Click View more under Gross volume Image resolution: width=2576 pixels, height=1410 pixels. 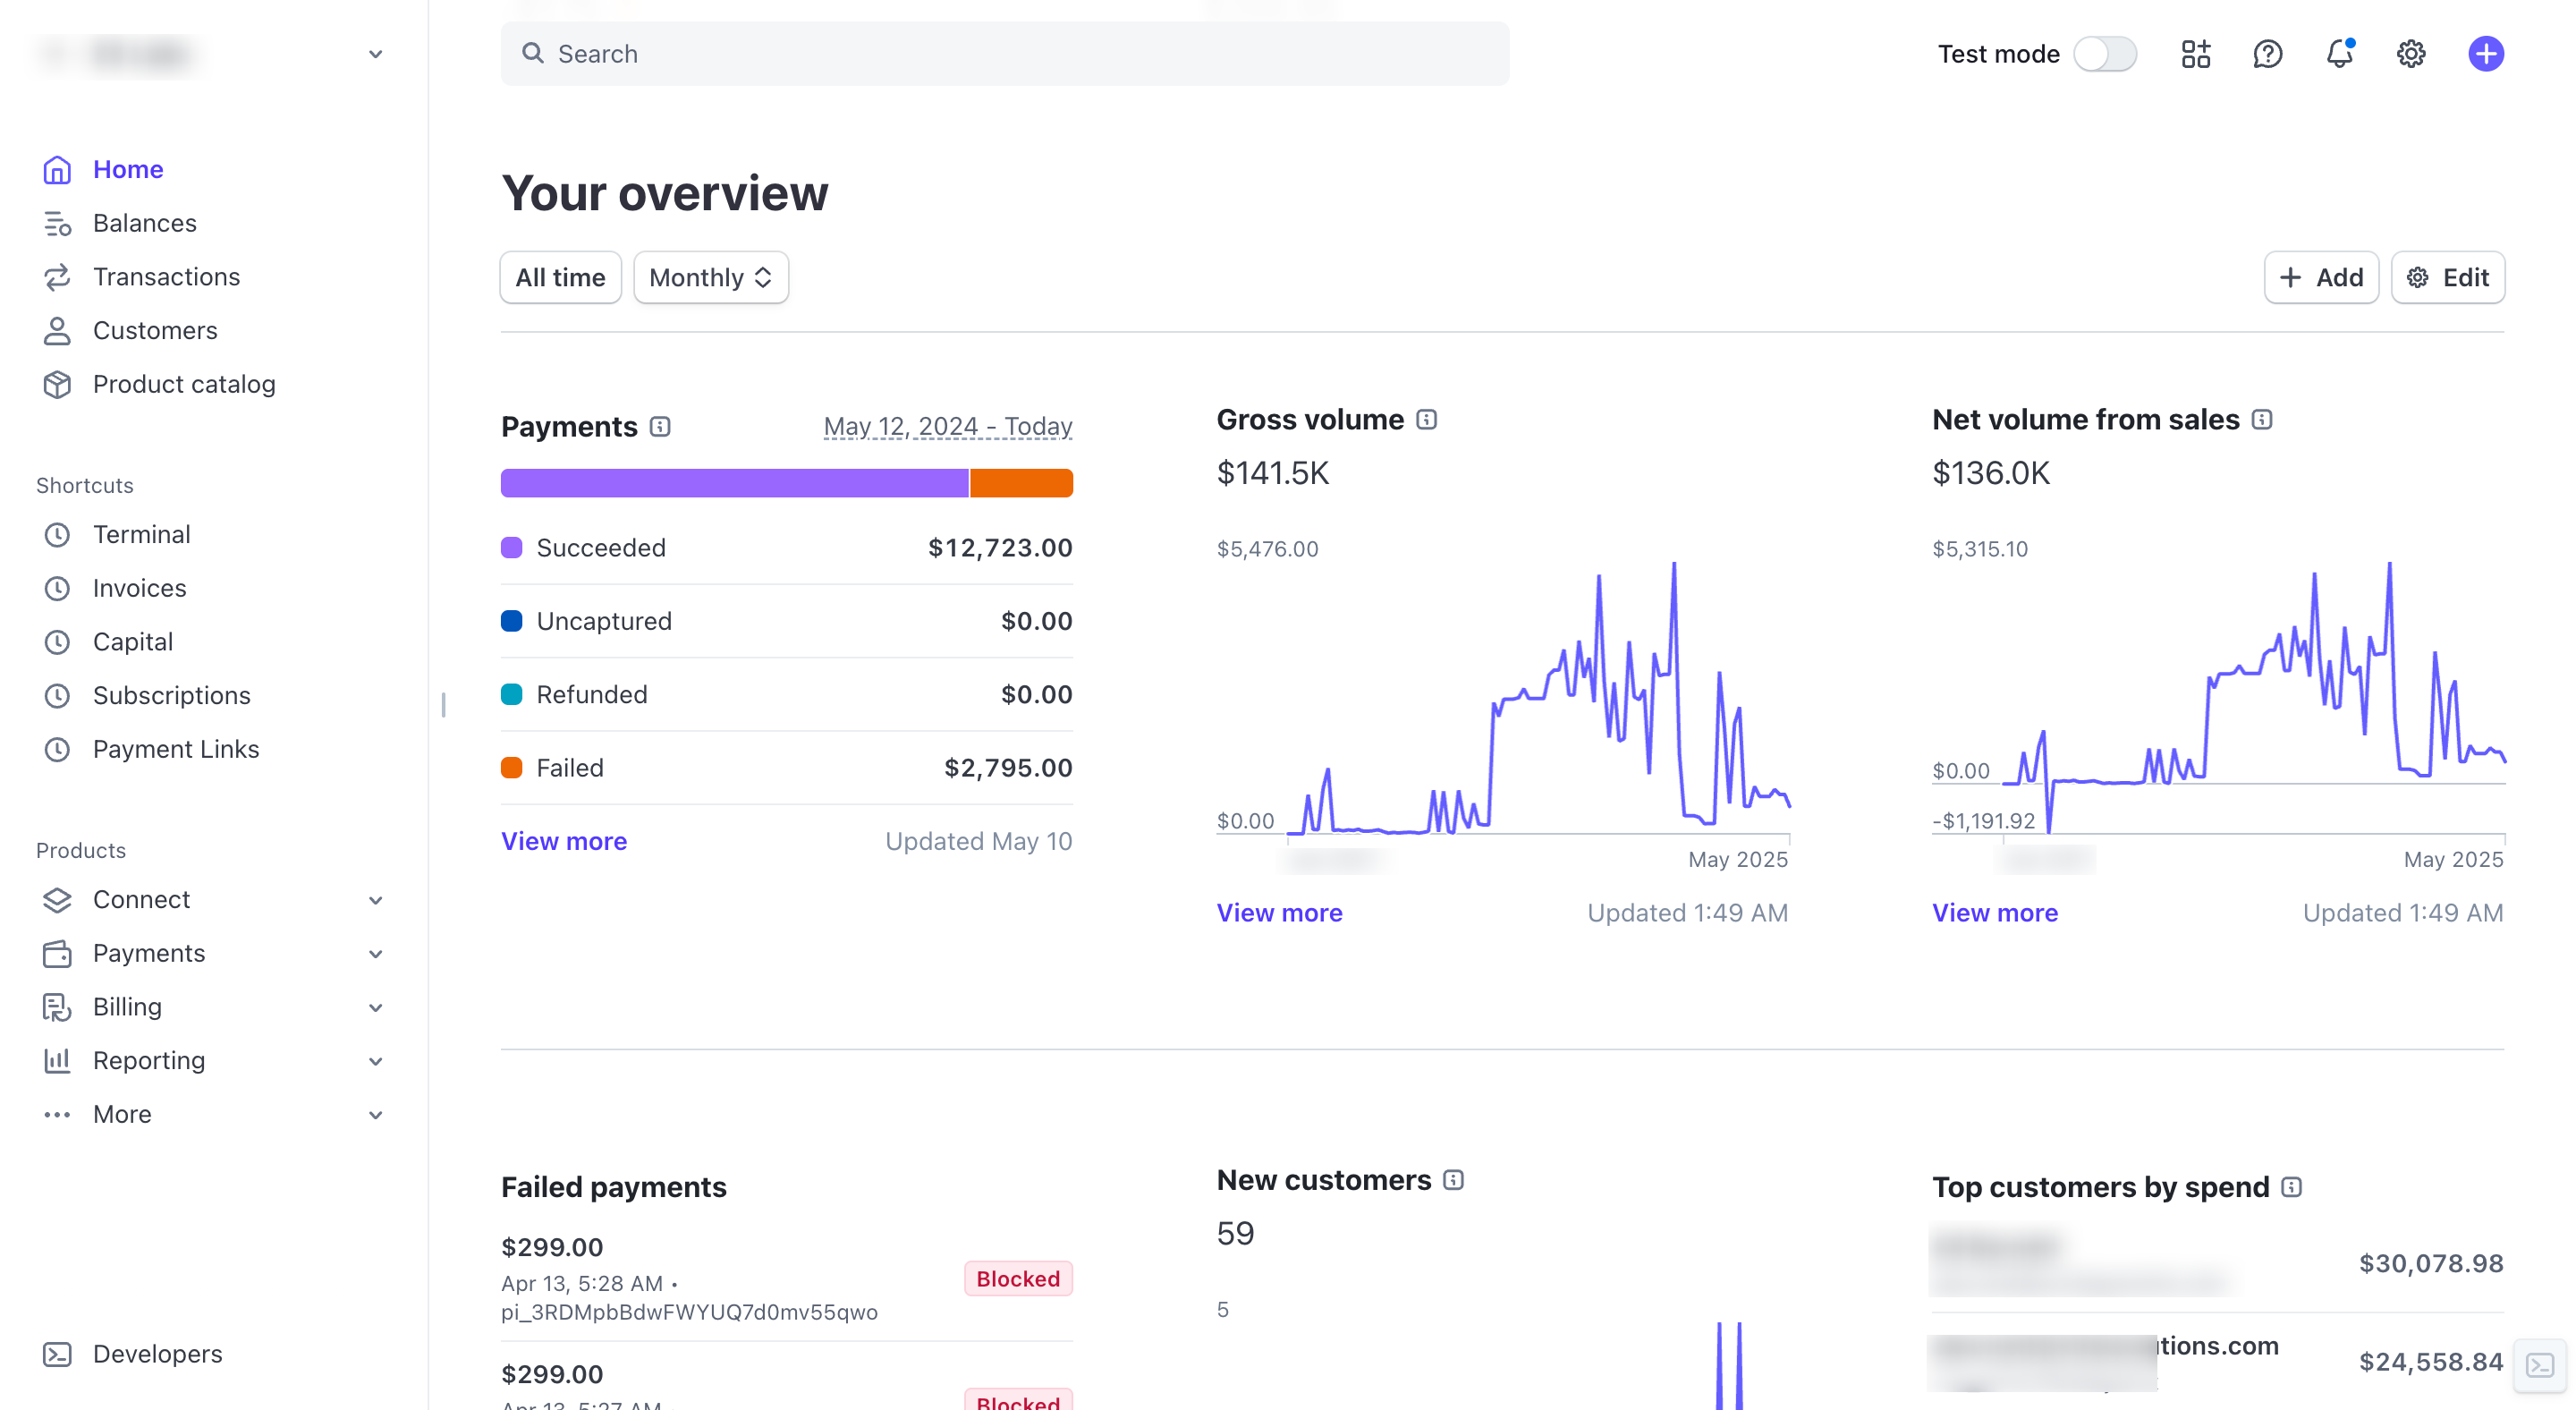tap(1279, 913)
